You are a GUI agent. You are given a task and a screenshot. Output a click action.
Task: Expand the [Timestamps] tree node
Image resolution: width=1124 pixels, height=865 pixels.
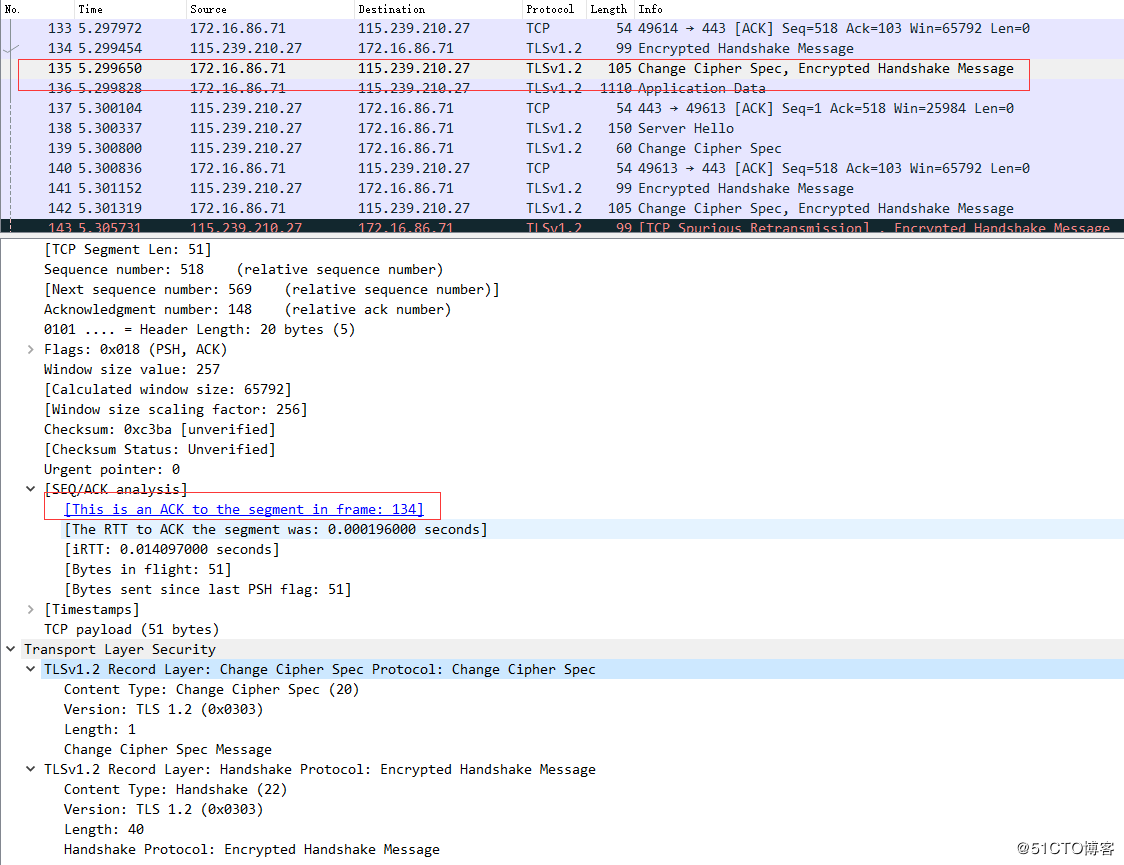pos(30,609)
